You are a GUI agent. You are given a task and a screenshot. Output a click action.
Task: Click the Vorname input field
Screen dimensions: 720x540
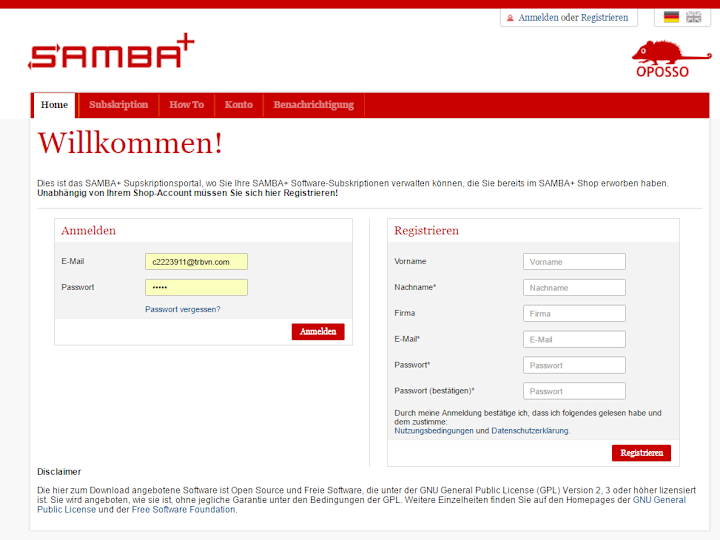coord(574,262)
